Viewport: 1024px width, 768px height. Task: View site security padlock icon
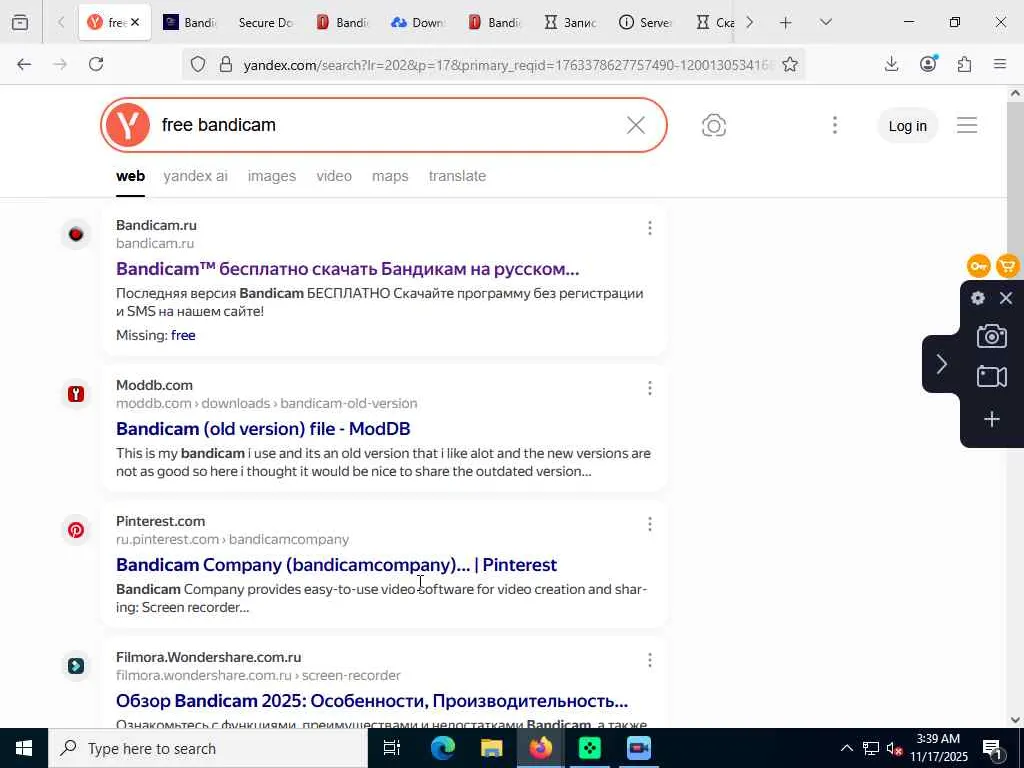click(226, 64)
